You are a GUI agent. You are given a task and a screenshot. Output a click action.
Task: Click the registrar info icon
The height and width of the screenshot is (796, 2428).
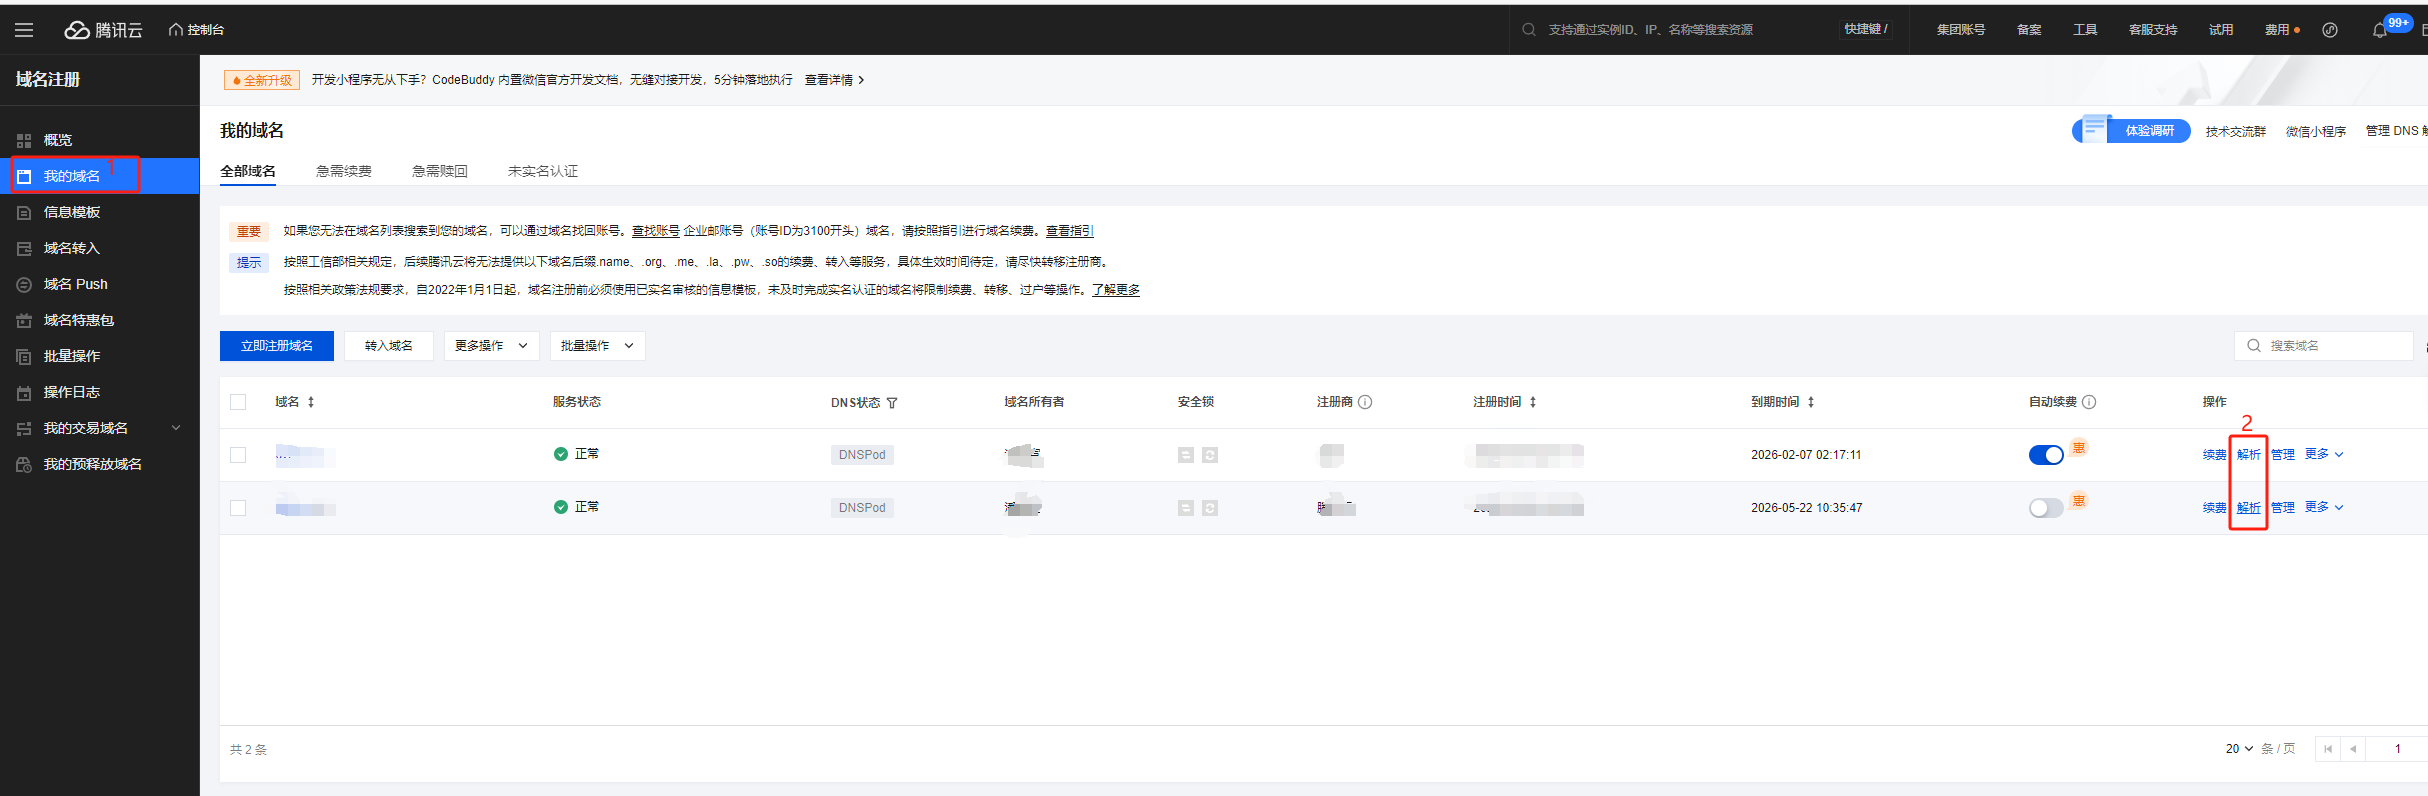[1365, 402]
